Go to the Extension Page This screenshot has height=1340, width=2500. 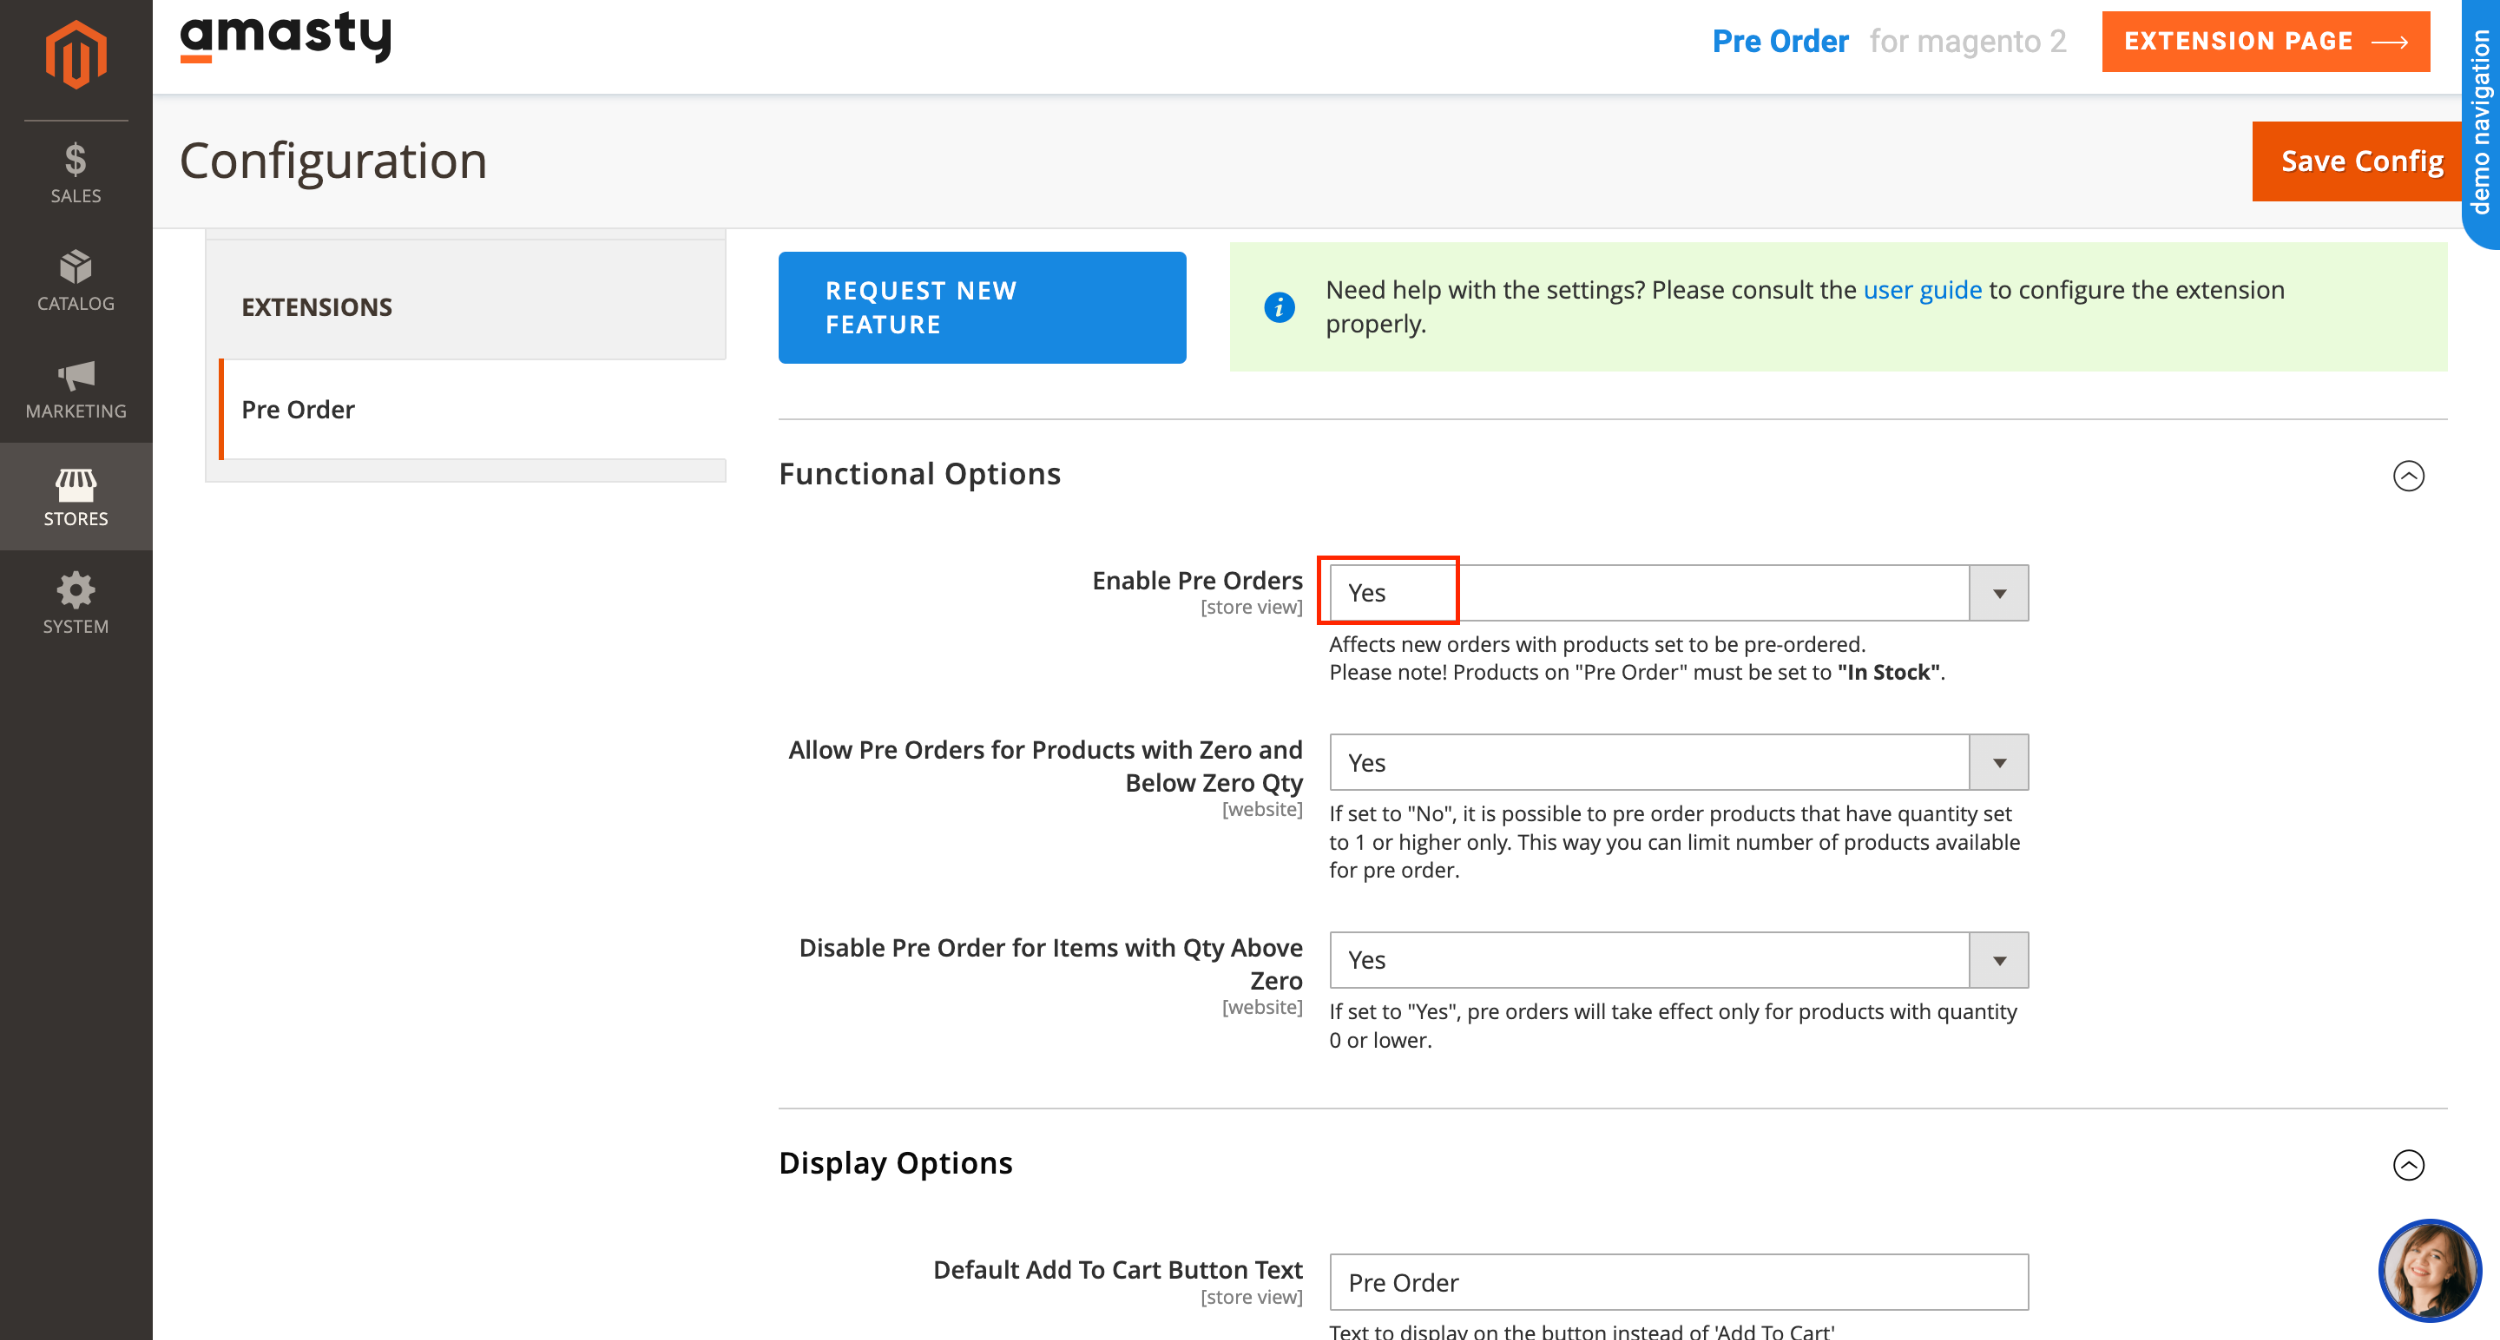tap(2265, 41)
